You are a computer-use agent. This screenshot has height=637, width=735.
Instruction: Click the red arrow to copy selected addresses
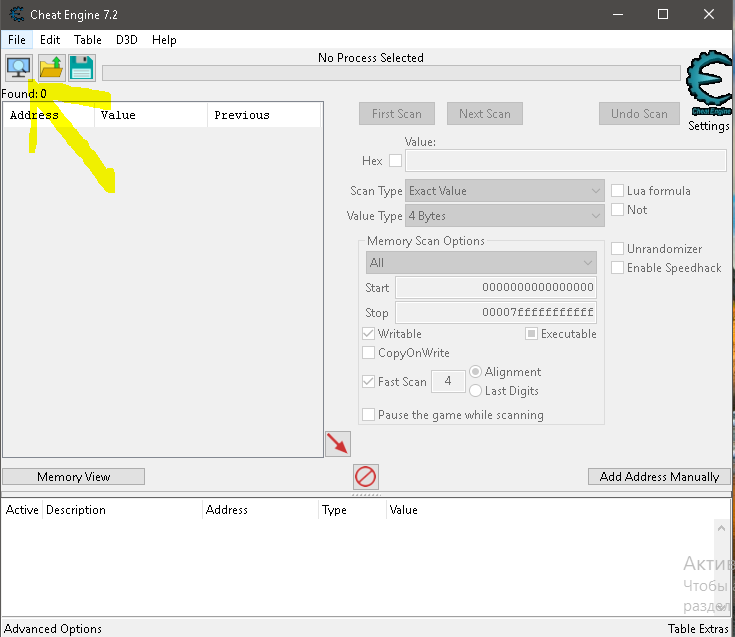pyautogui.click(x=338, y=444)
